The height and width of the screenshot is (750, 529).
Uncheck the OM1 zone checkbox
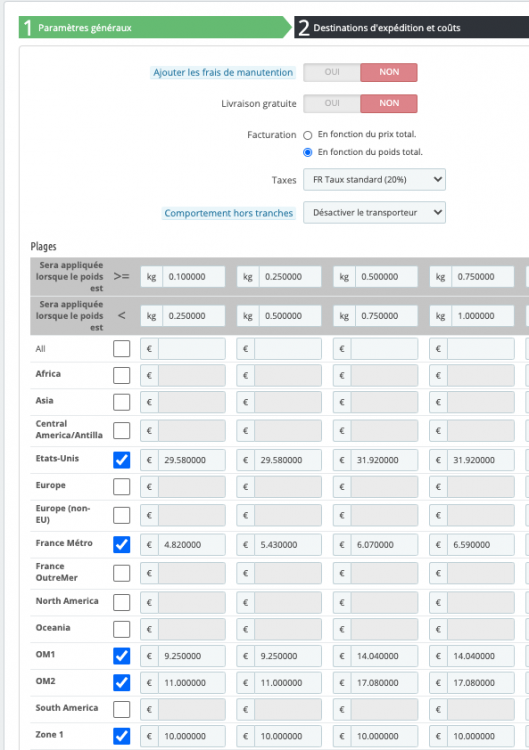(121, 656)
